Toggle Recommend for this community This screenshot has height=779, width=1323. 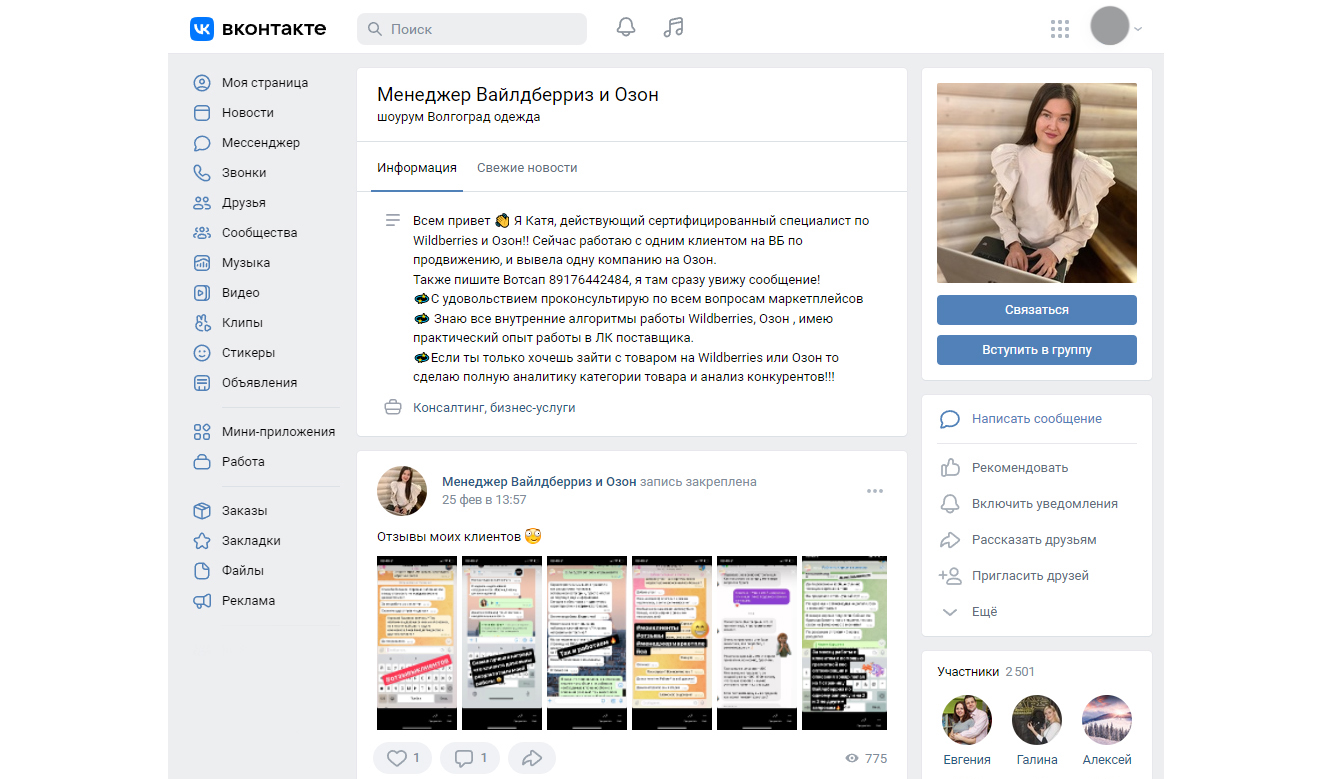[x=1019, y=468]
